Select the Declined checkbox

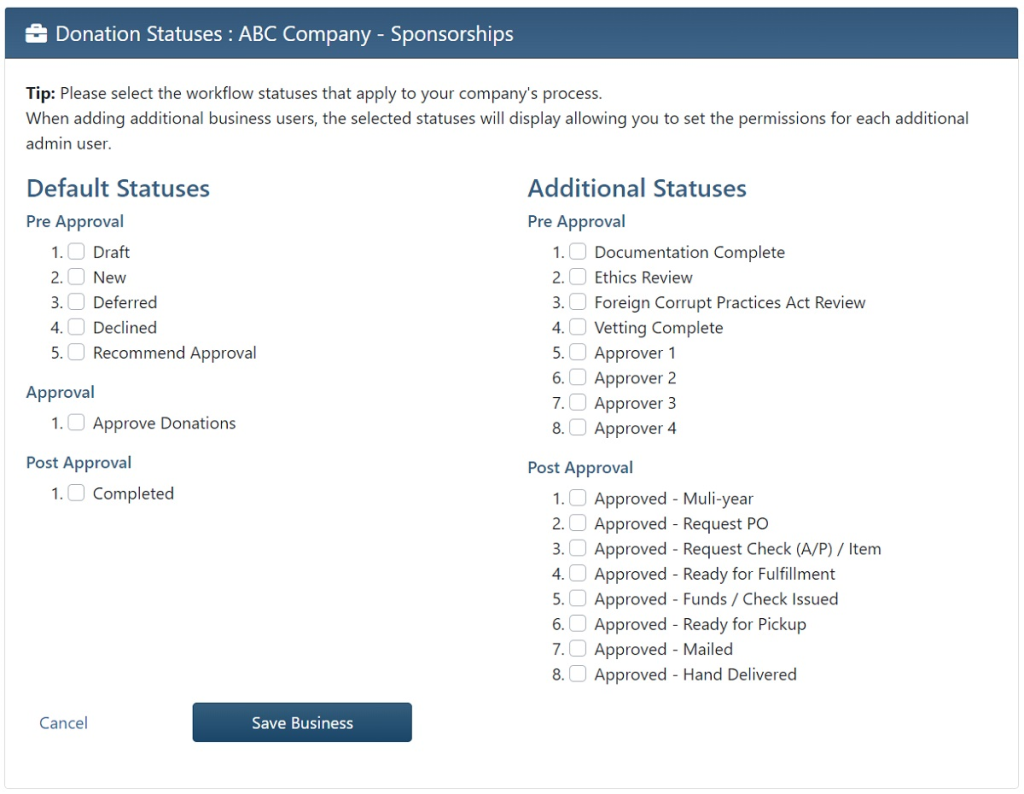77,327
